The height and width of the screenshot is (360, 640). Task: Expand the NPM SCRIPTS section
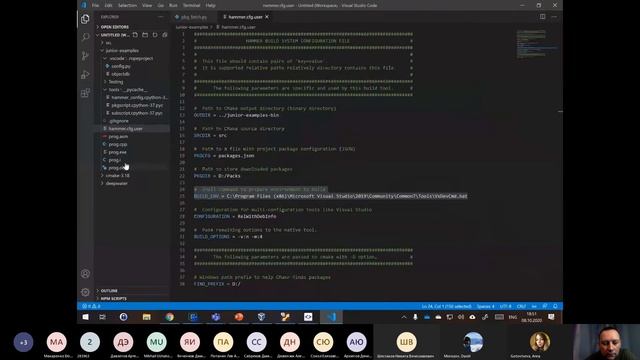click(113, 298)
